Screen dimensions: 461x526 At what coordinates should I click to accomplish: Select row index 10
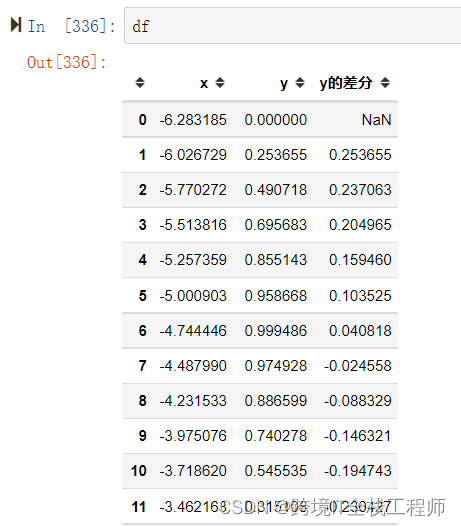pos(139,471)
